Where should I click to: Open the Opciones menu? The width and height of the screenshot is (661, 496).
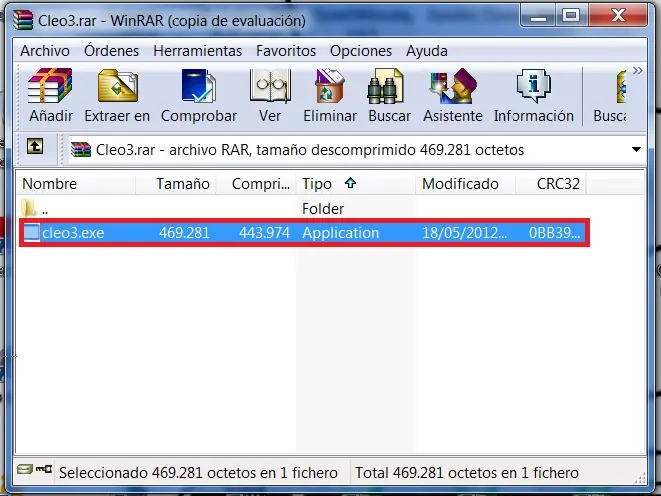(361, 51)
